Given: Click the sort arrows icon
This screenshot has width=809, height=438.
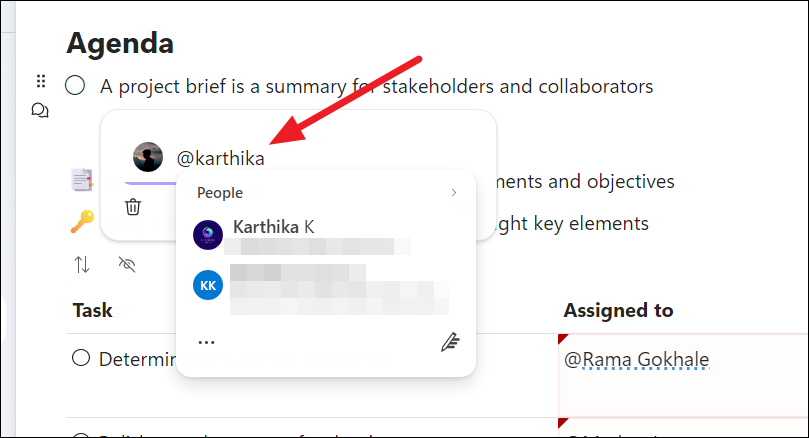Looking at the screenshot, I should [x=82, y=265].
